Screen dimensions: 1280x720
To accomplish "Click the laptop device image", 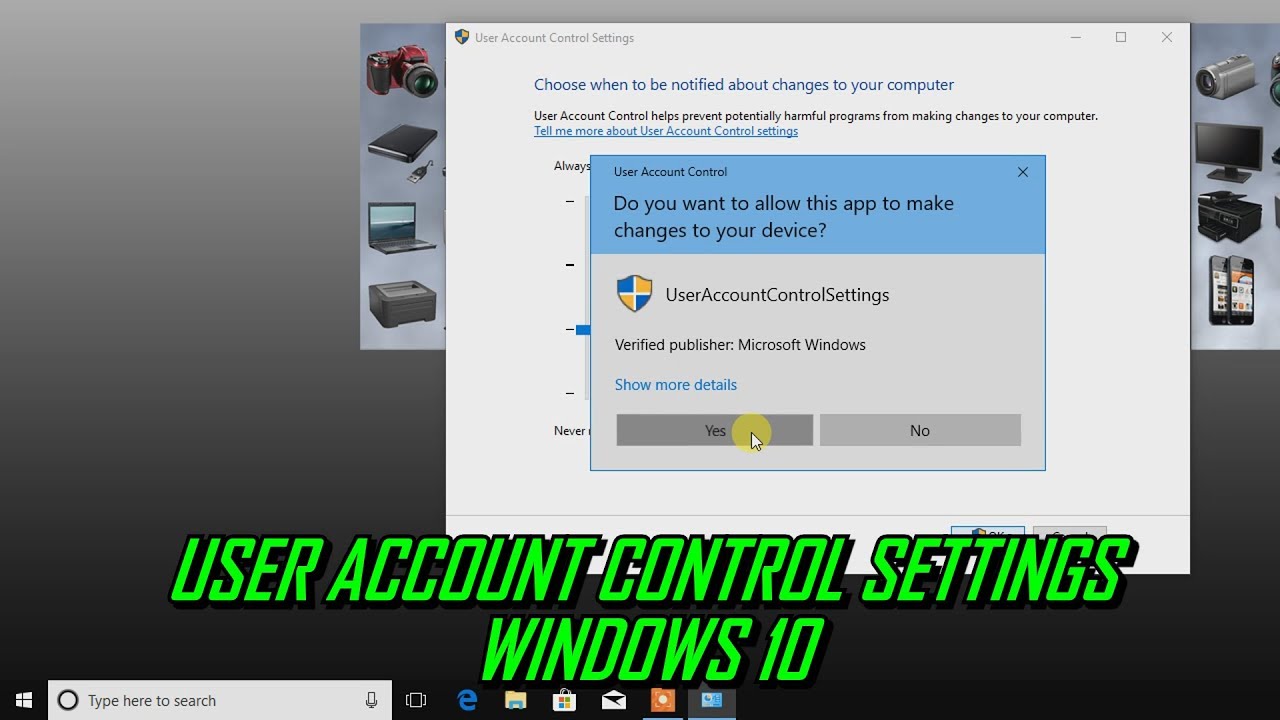I will (403, 228).
